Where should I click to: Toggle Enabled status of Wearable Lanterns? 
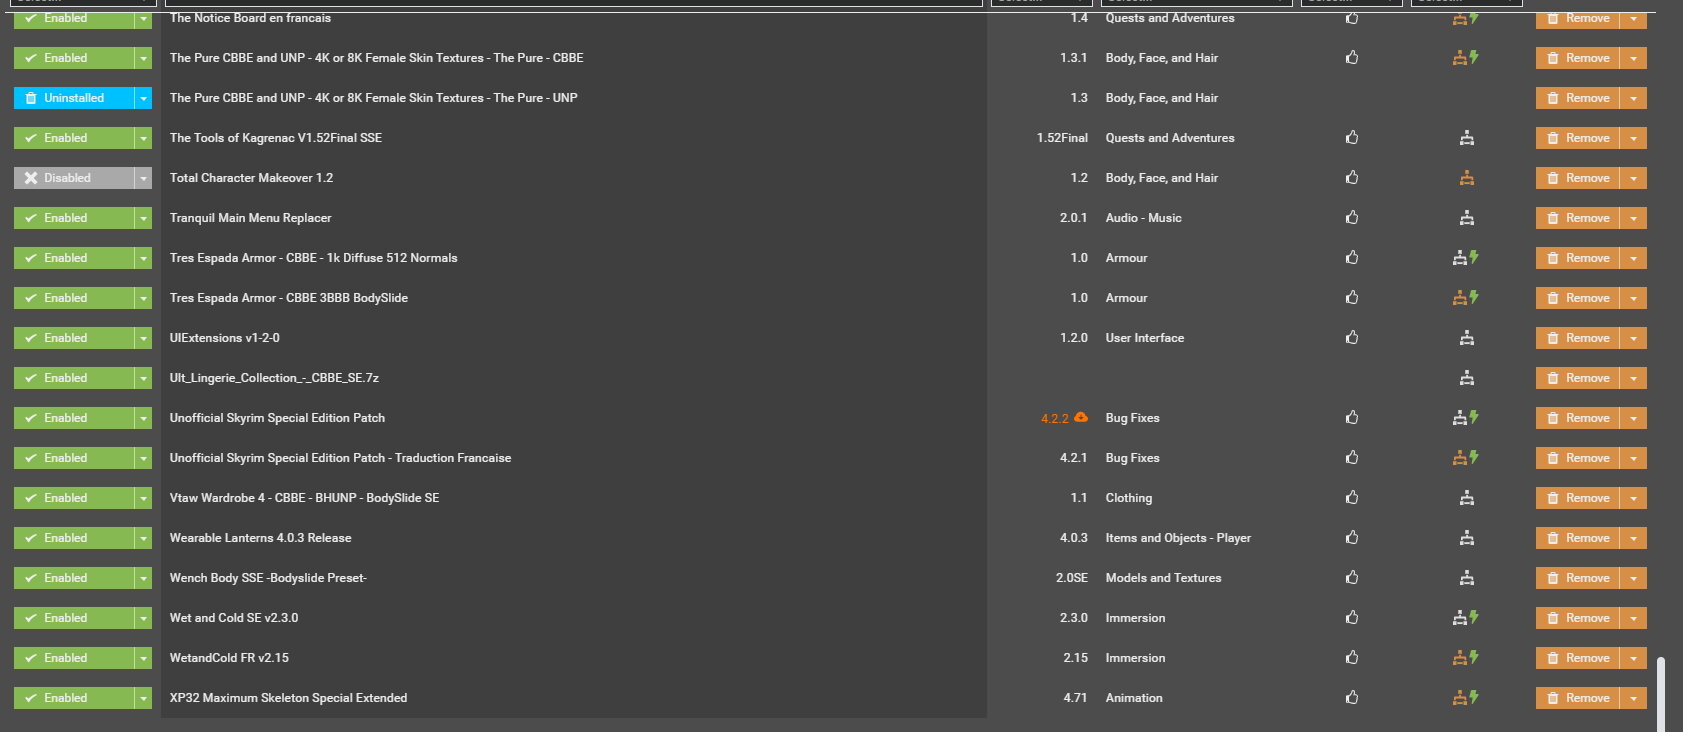click(x=74, y=538)
